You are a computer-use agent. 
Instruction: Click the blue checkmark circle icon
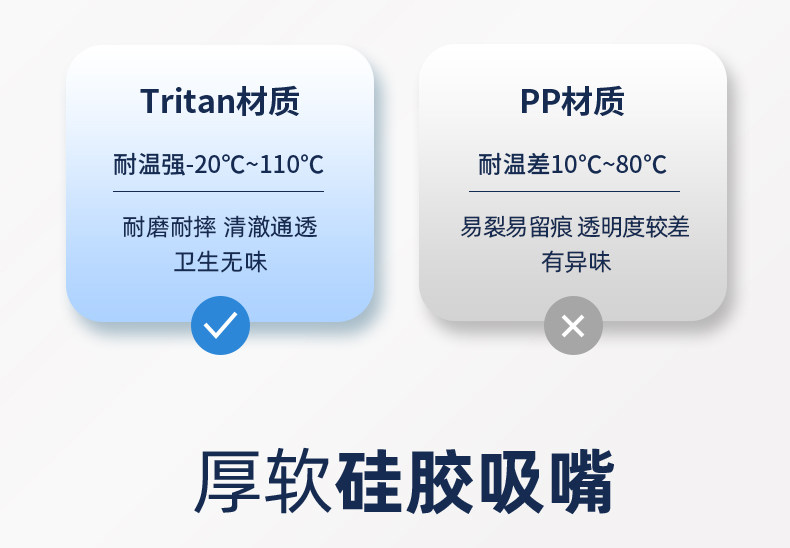tap(220, 325)
